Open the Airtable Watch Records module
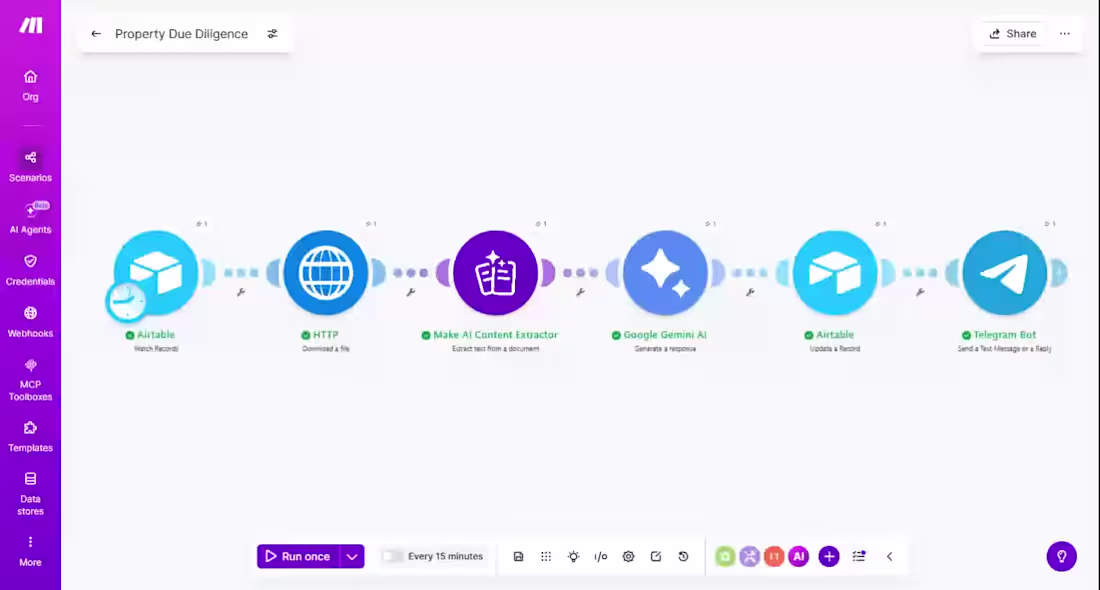1100x590 pixels. click(156, 272)
